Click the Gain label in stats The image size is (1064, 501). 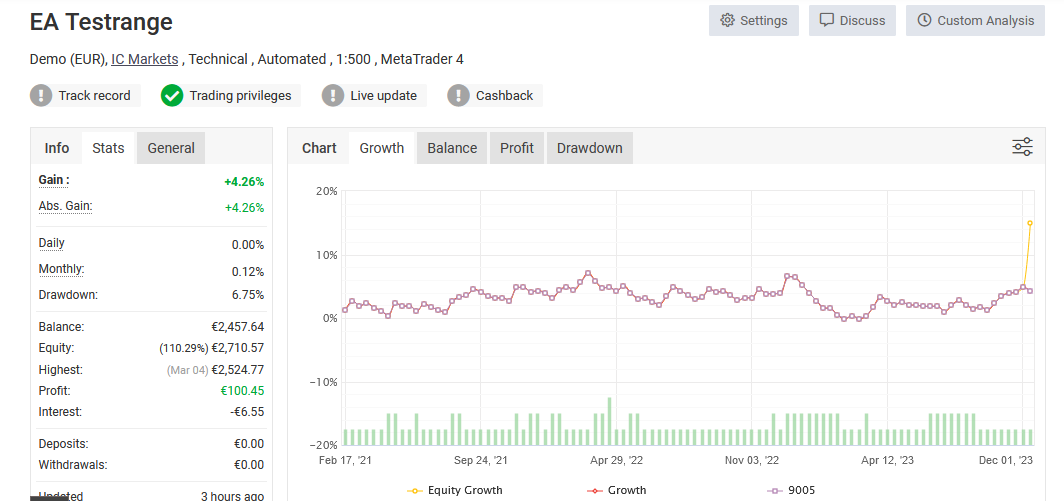pos(53,180)
